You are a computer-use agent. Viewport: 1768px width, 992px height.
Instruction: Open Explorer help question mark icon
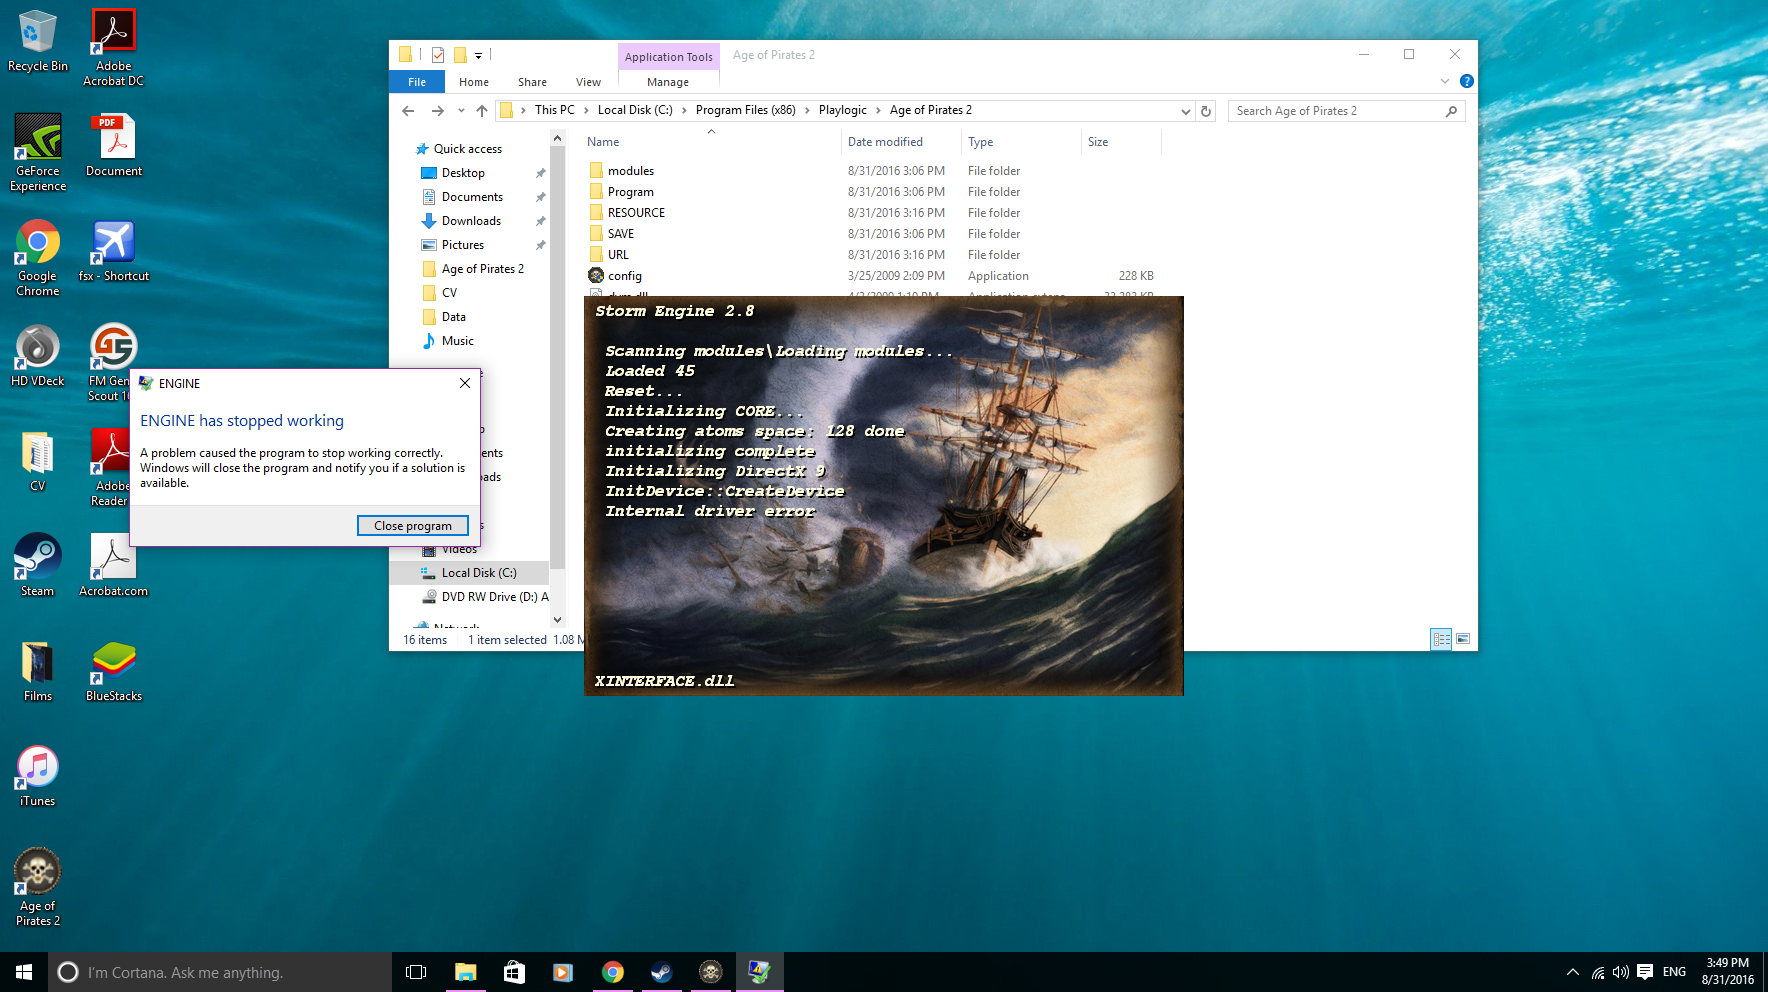(1466, 81)
